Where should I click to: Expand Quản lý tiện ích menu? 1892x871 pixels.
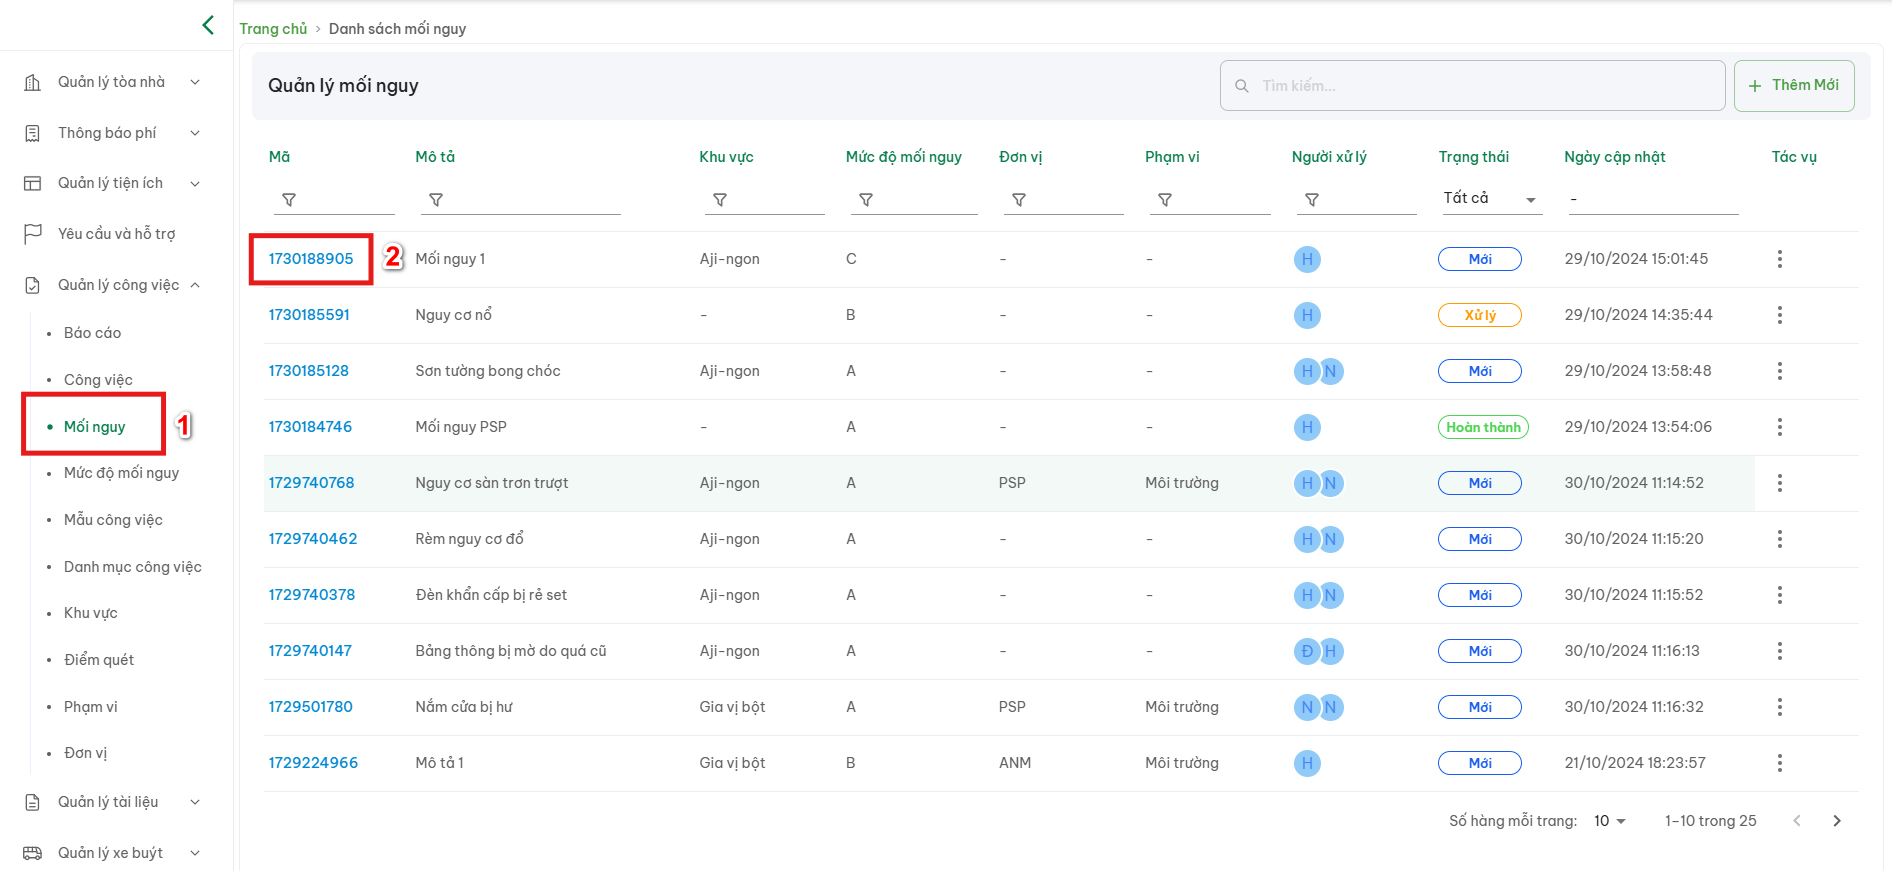click(195, 183)
